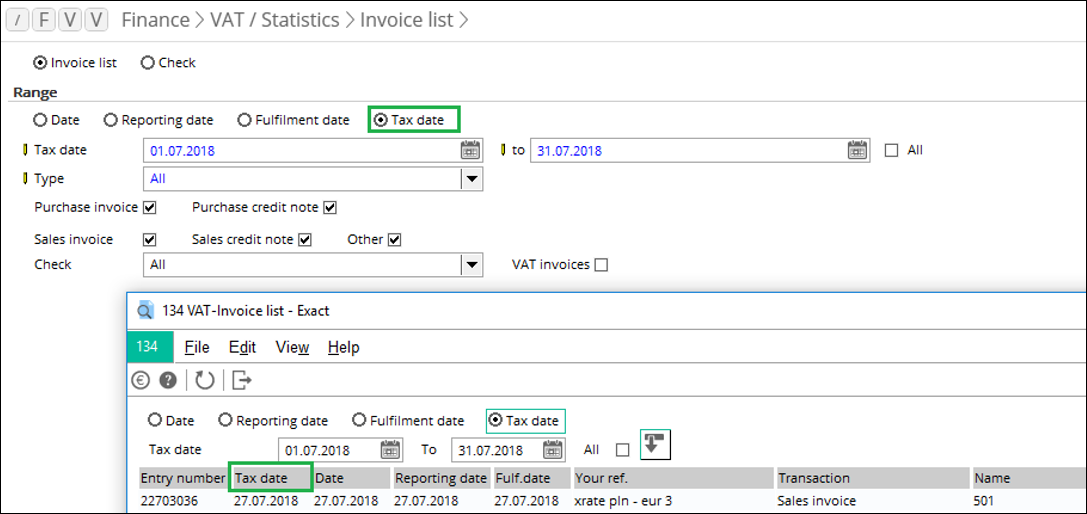Click the exit door toolbar icon
The width and height of the screenshot is (1087, 514).
pyautogui.click(x=242, y=380)
